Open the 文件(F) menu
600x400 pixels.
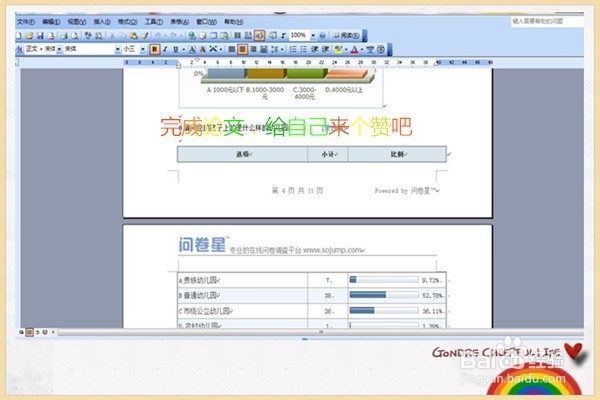point(26,22)
